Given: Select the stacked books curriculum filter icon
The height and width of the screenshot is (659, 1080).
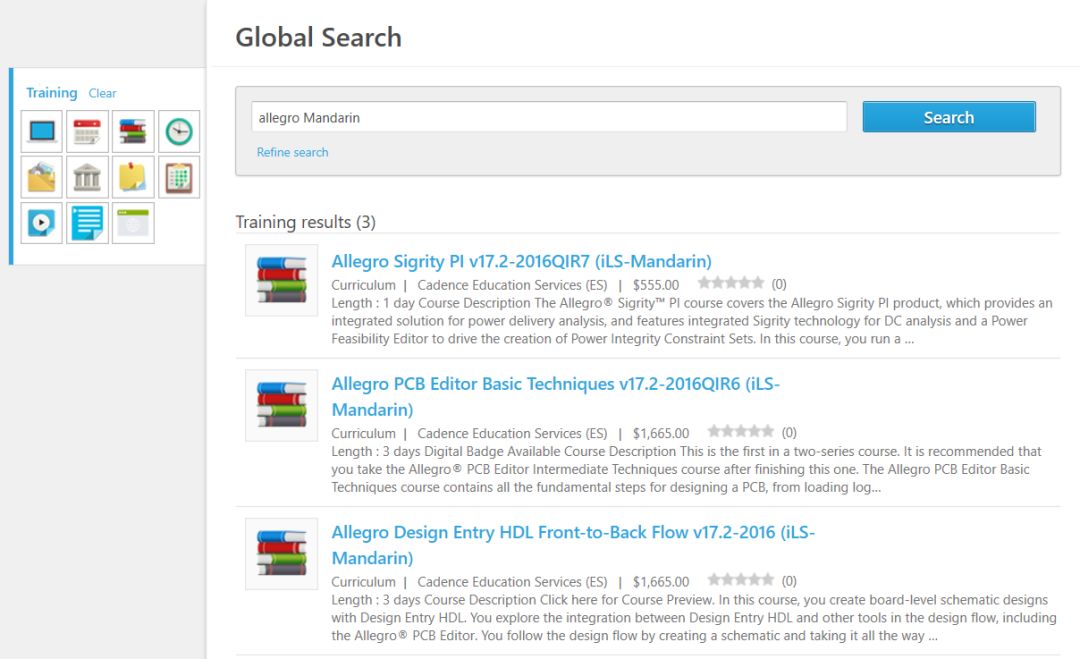Looking at the screenshot, I should click(133, 131).
